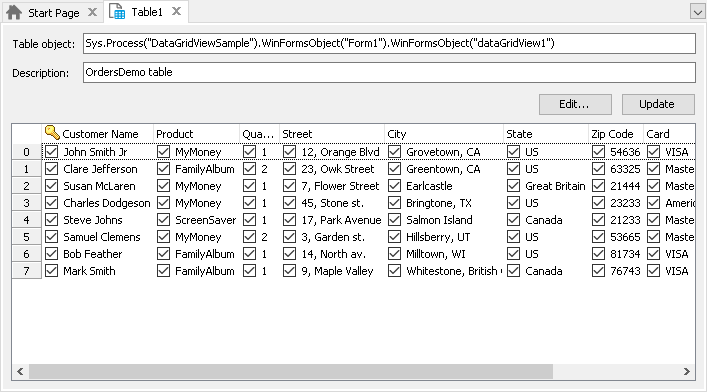Select row header 3
707x392 pixels.
(27, 203)
